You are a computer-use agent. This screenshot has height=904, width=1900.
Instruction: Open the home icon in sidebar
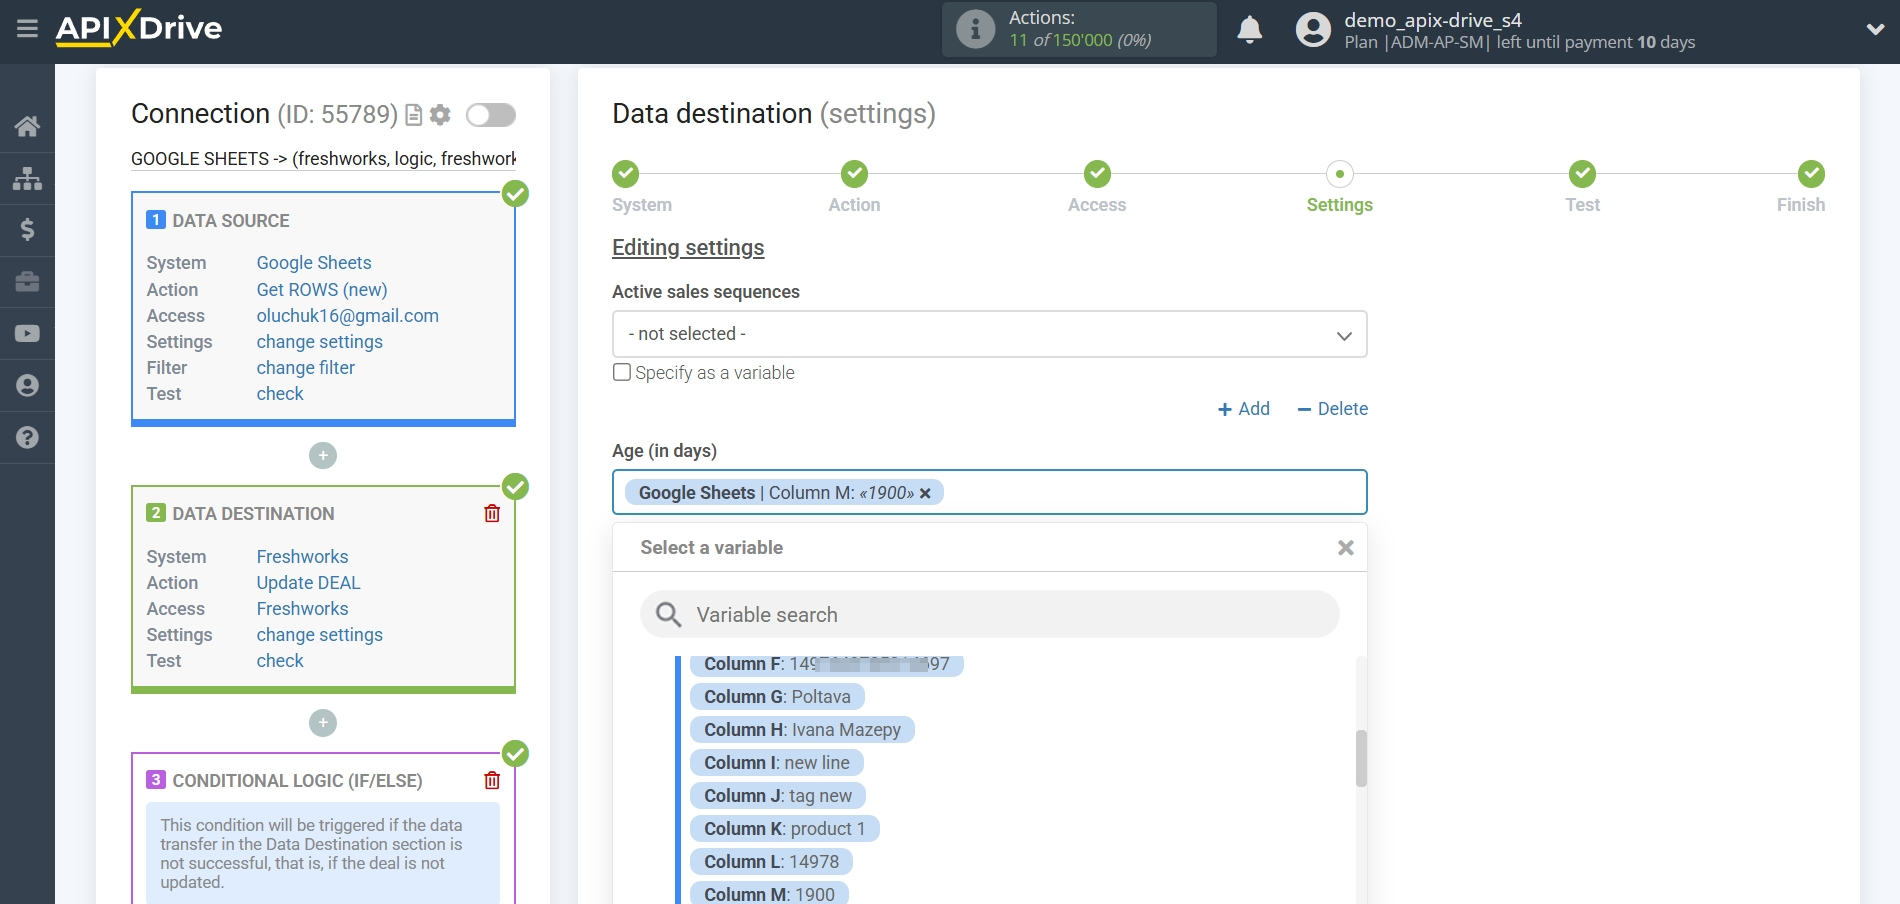(27, 126)
